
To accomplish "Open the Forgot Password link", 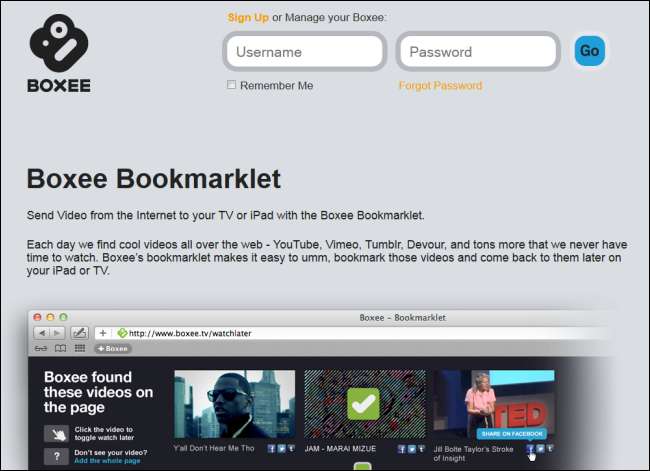I will pos(440,85).
